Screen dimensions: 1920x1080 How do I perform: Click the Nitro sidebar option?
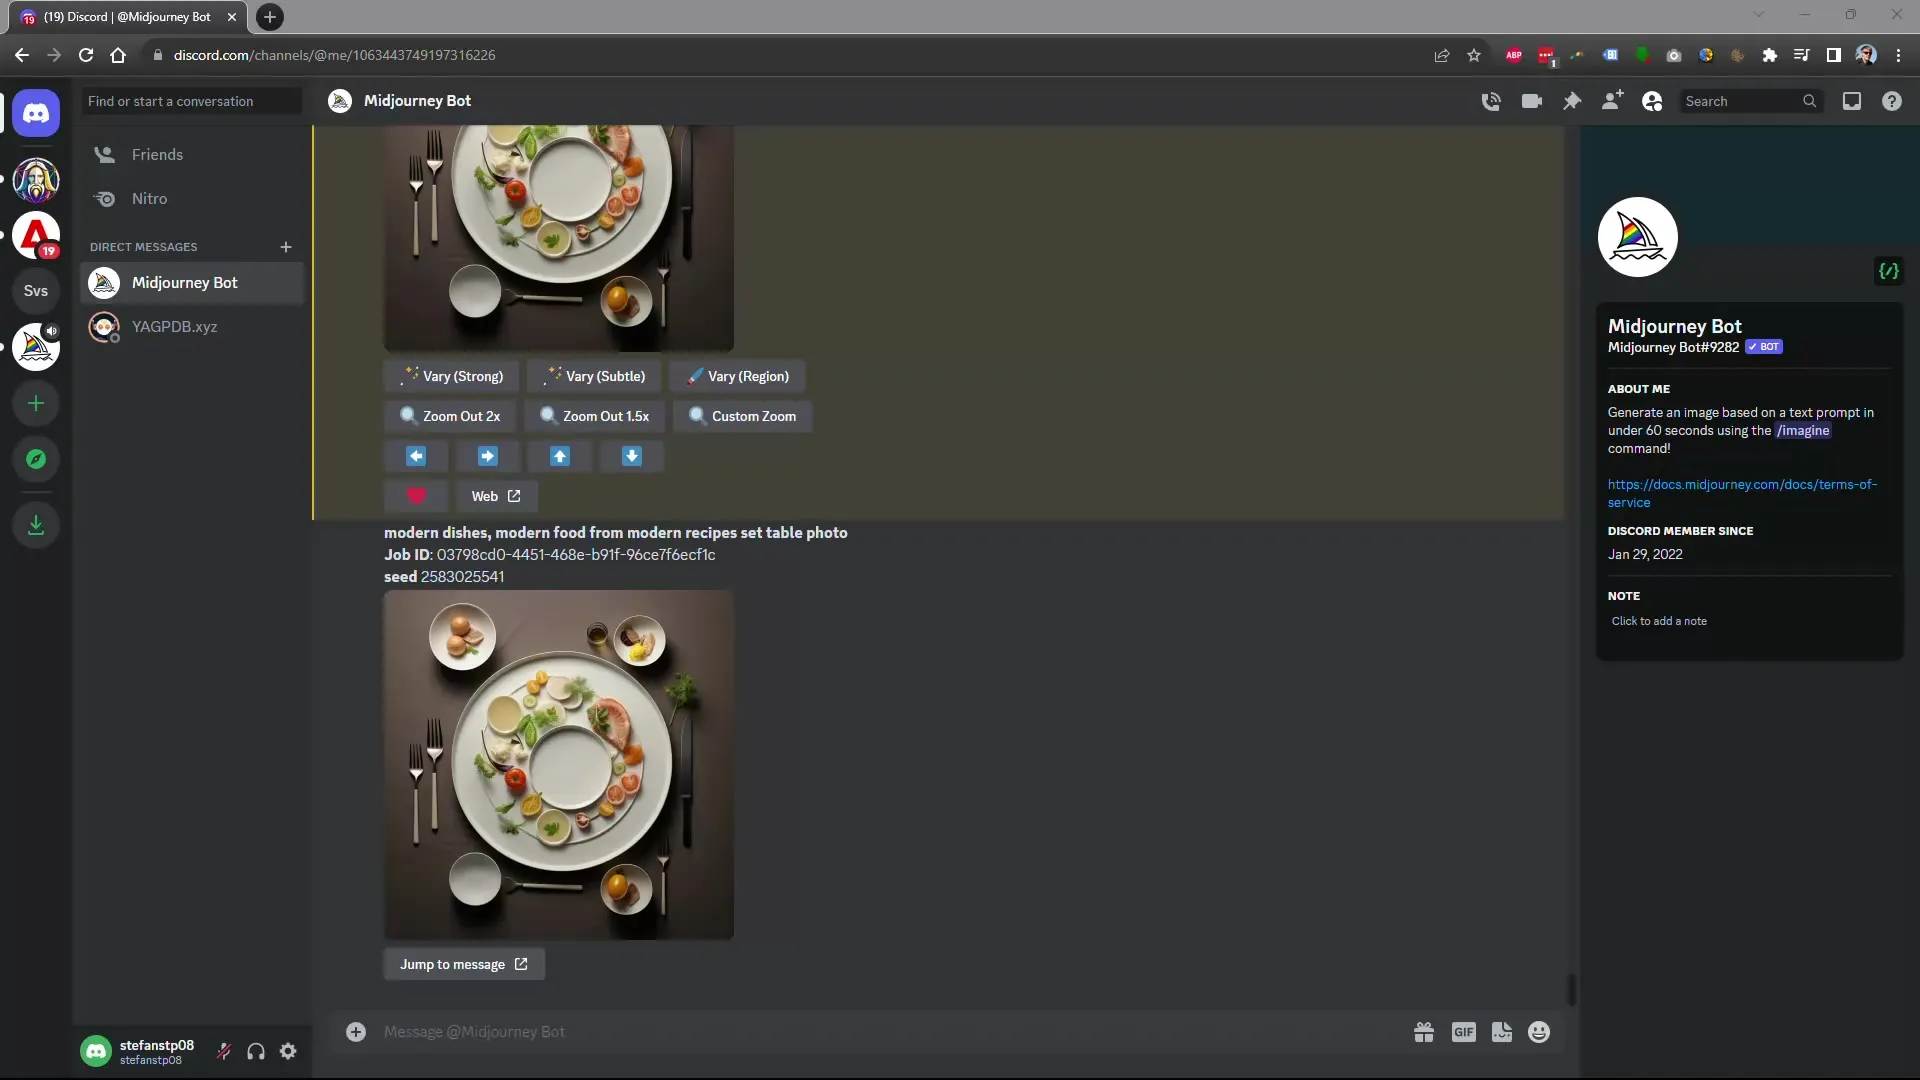point(149,198)
